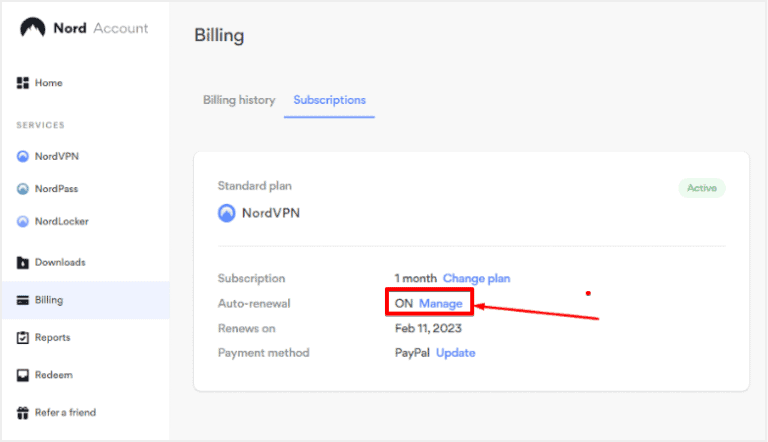Image resolution: width=768 pixels, height=442 pixels.
Task: Open the NordLocker service icon
Action: point(23,221)
